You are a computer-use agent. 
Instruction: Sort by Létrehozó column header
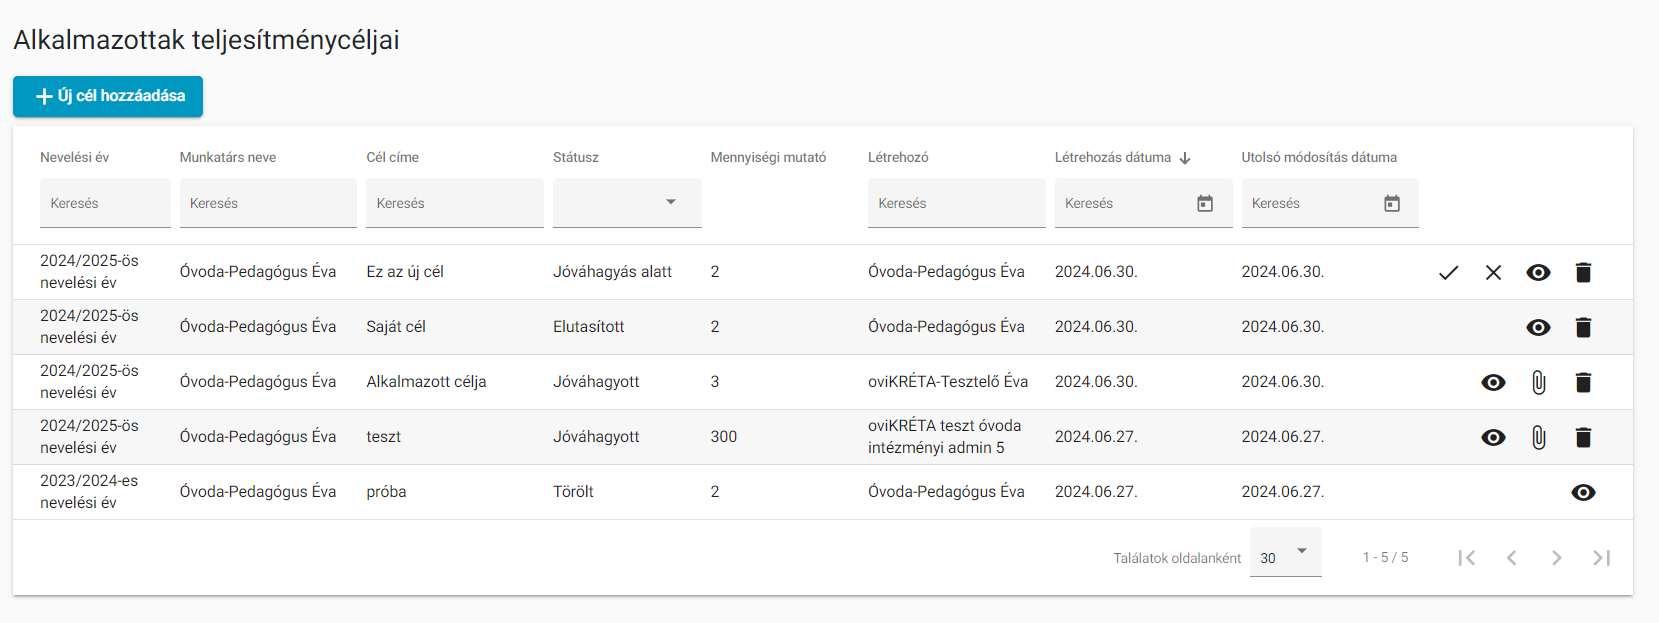(898, 158)
